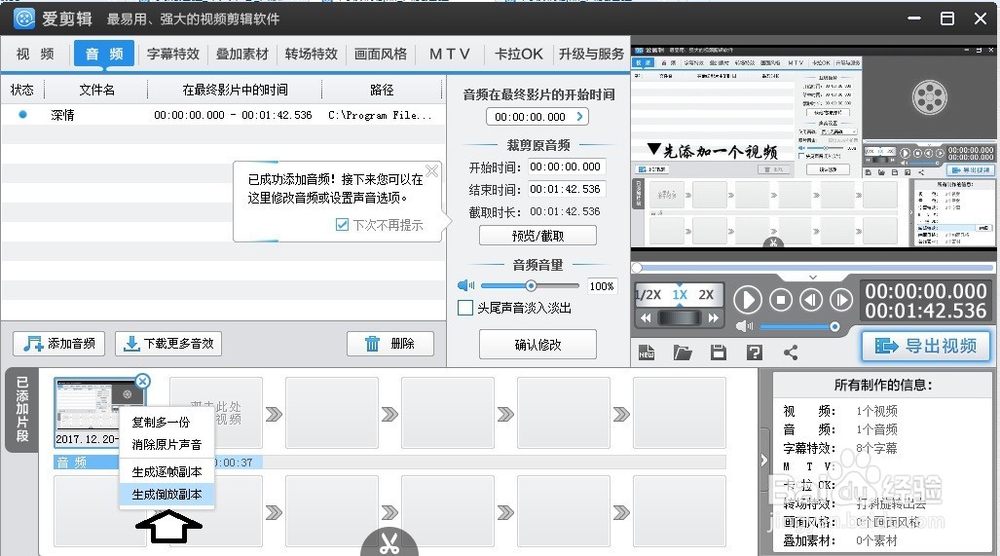
Task: Click the audio volume speaker icon
Action: (x=466, y=286)
